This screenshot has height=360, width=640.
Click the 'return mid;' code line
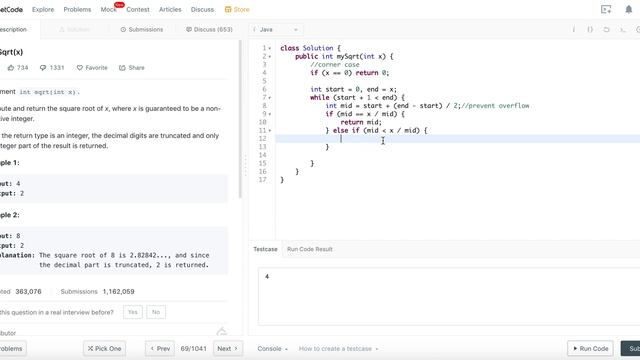[361, 122]
